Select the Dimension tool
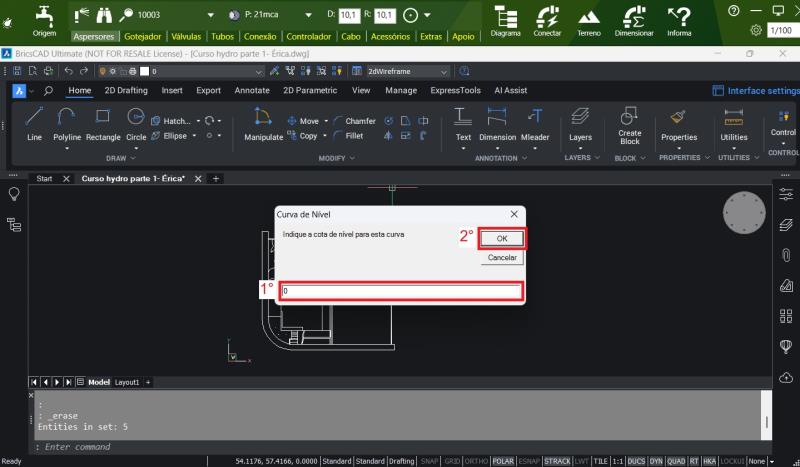 497,124
